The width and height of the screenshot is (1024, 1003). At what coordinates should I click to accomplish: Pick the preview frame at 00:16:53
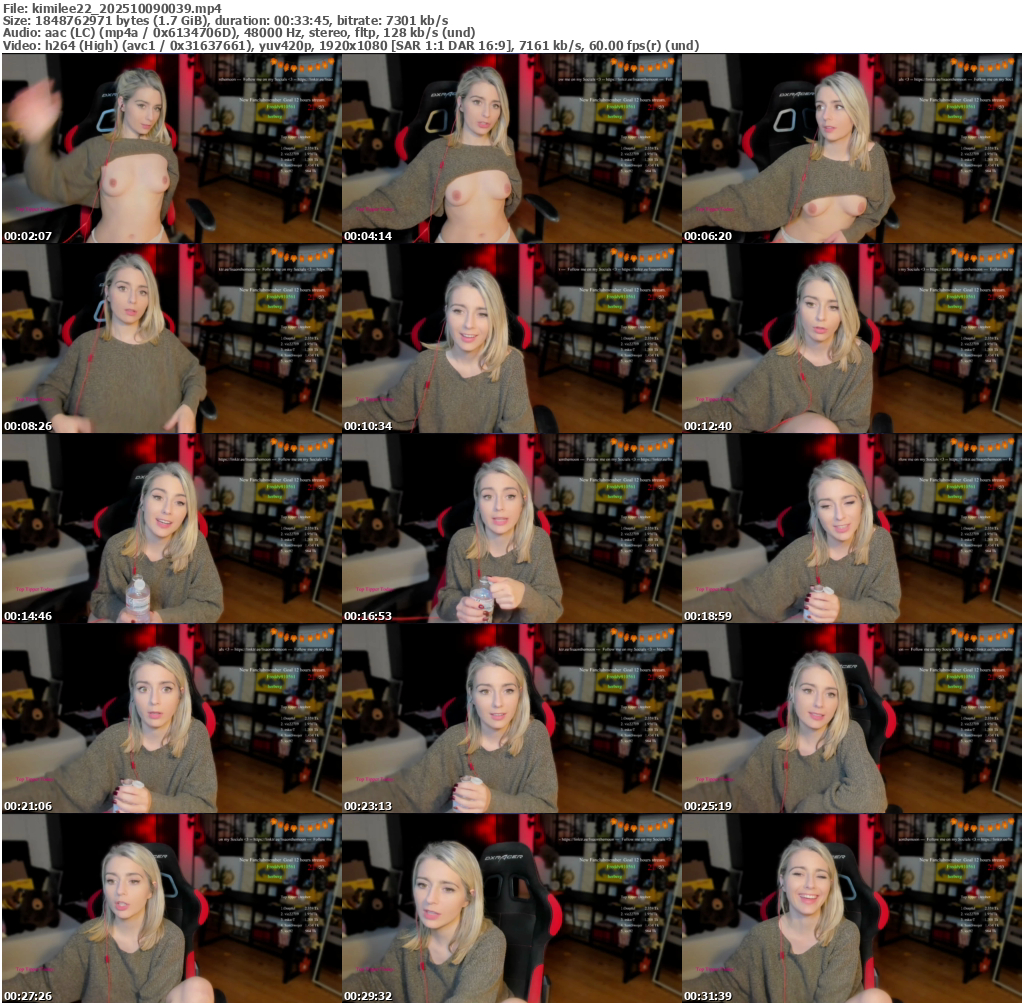(511, 528)
